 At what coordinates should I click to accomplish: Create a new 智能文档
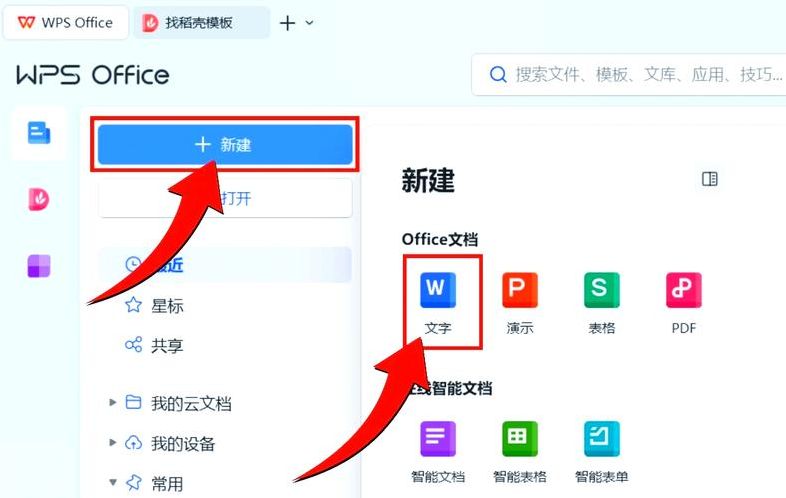coord(438,452)
